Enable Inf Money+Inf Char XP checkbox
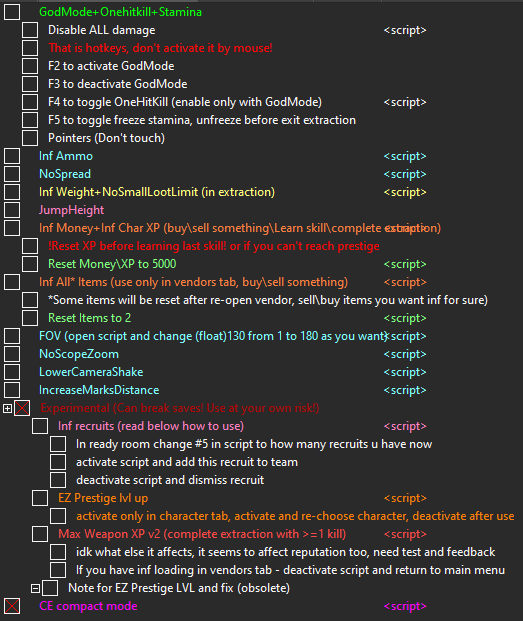The width and height of the screenshot is (523, 621). 12,228
